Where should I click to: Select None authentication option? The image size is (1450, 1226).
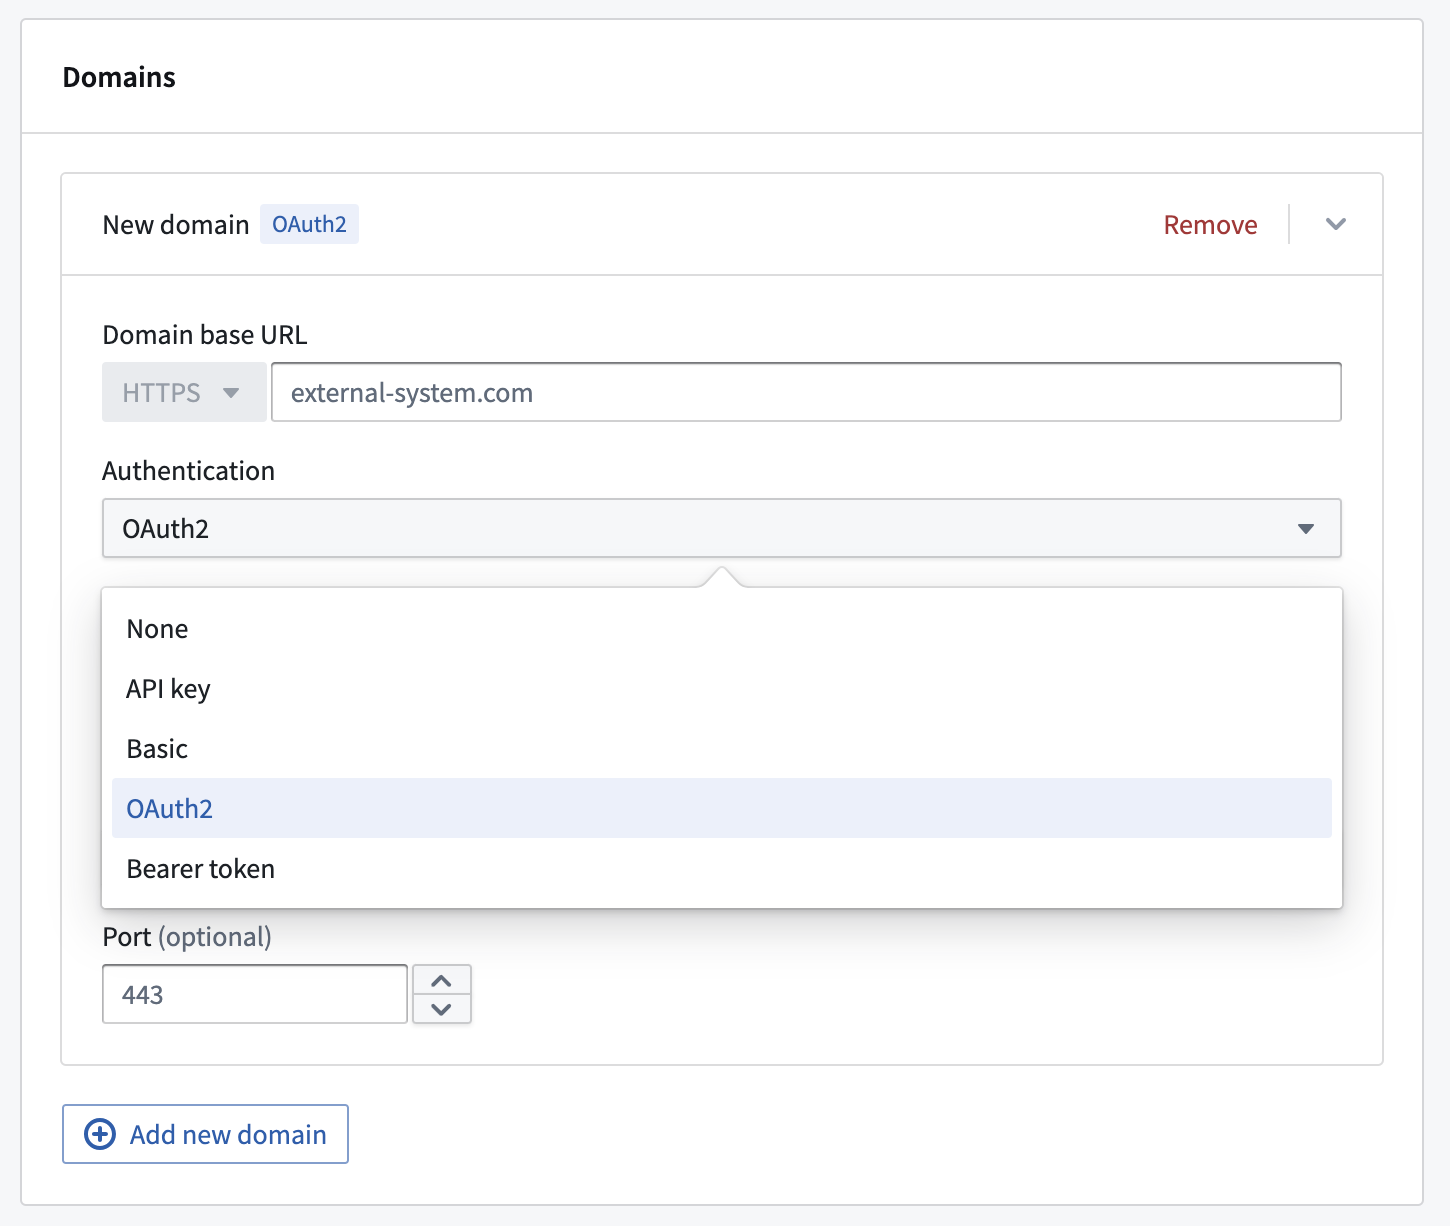721,629
